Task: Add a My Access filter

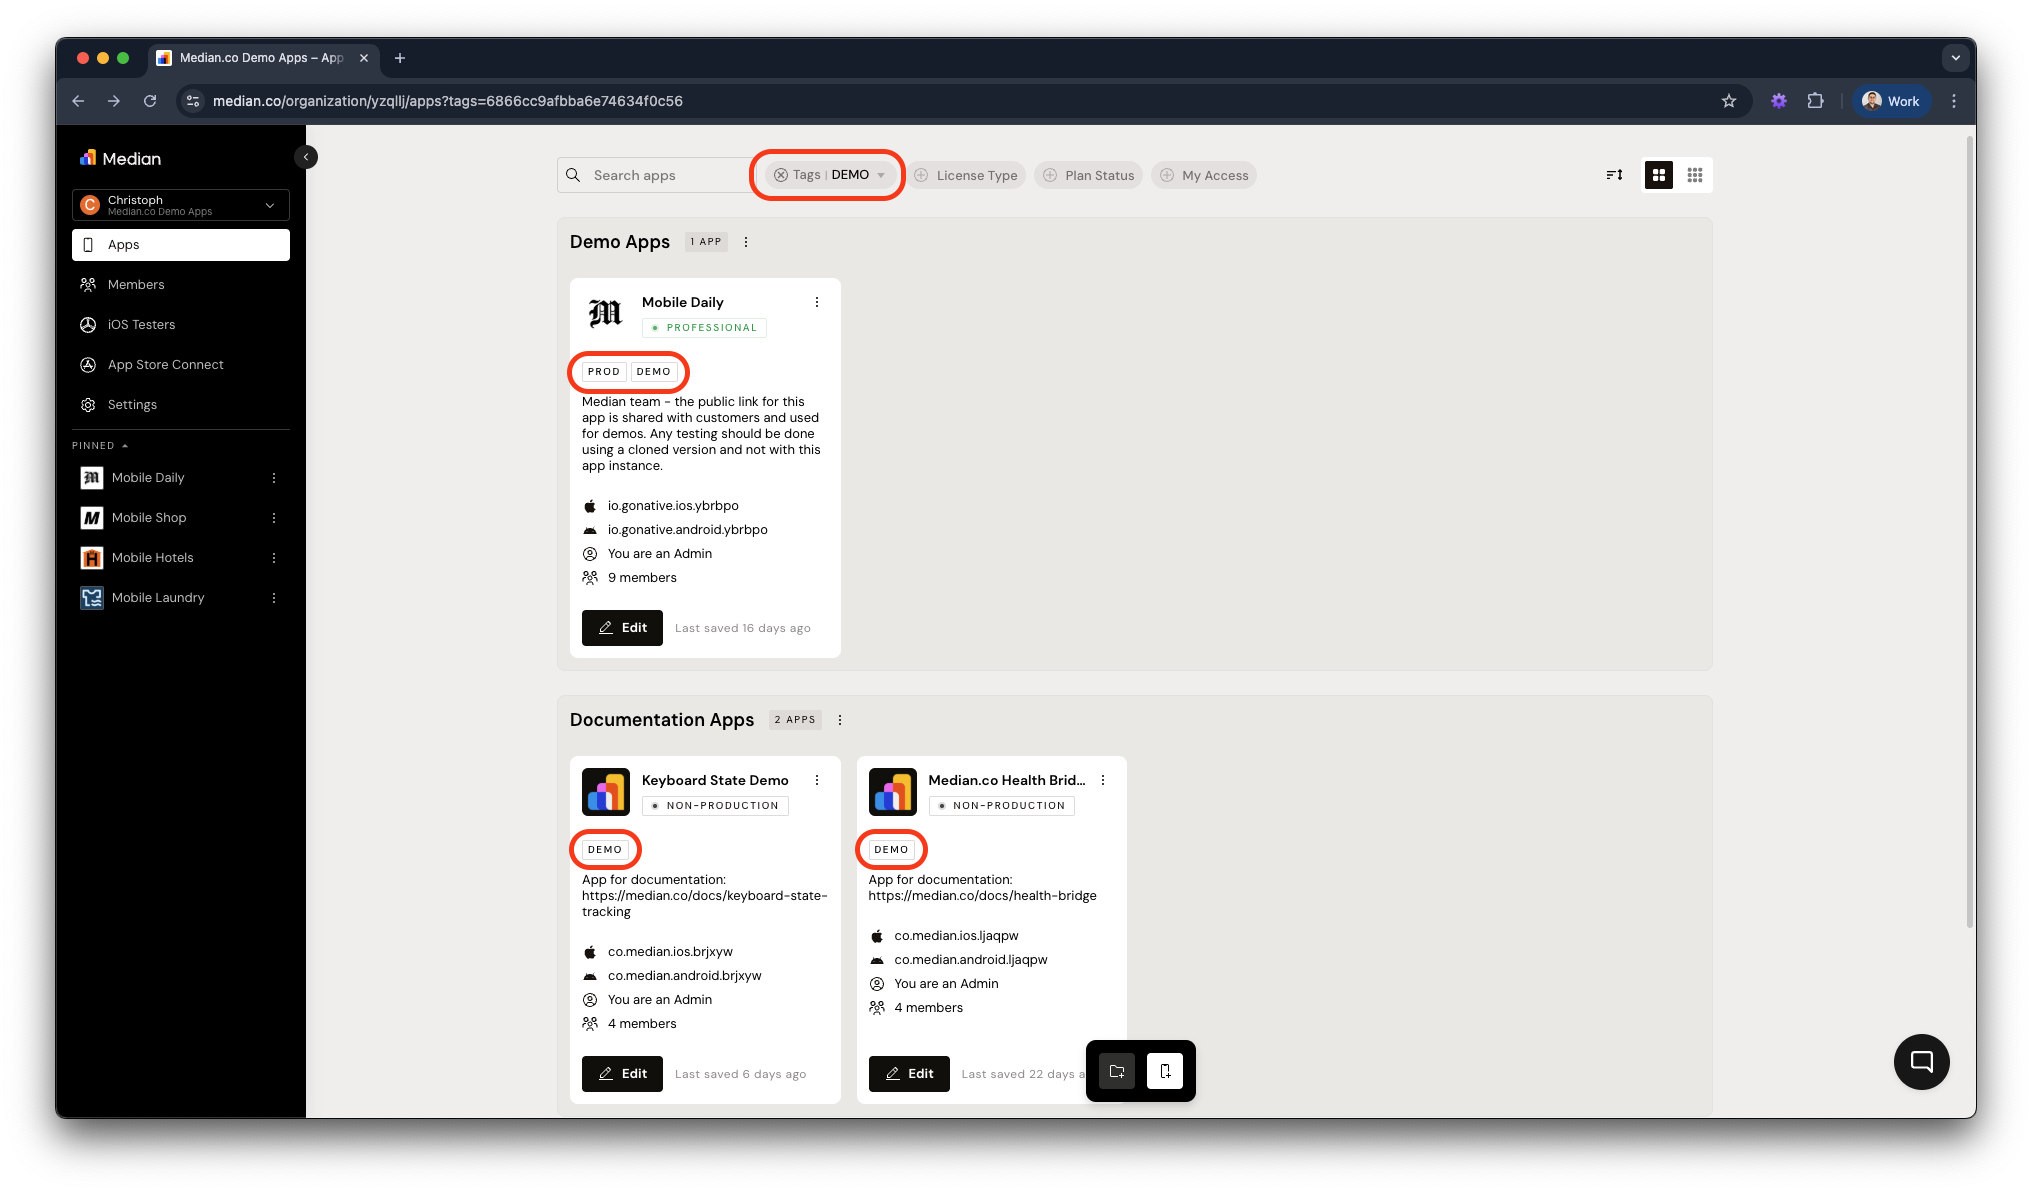Action: 1205,175
